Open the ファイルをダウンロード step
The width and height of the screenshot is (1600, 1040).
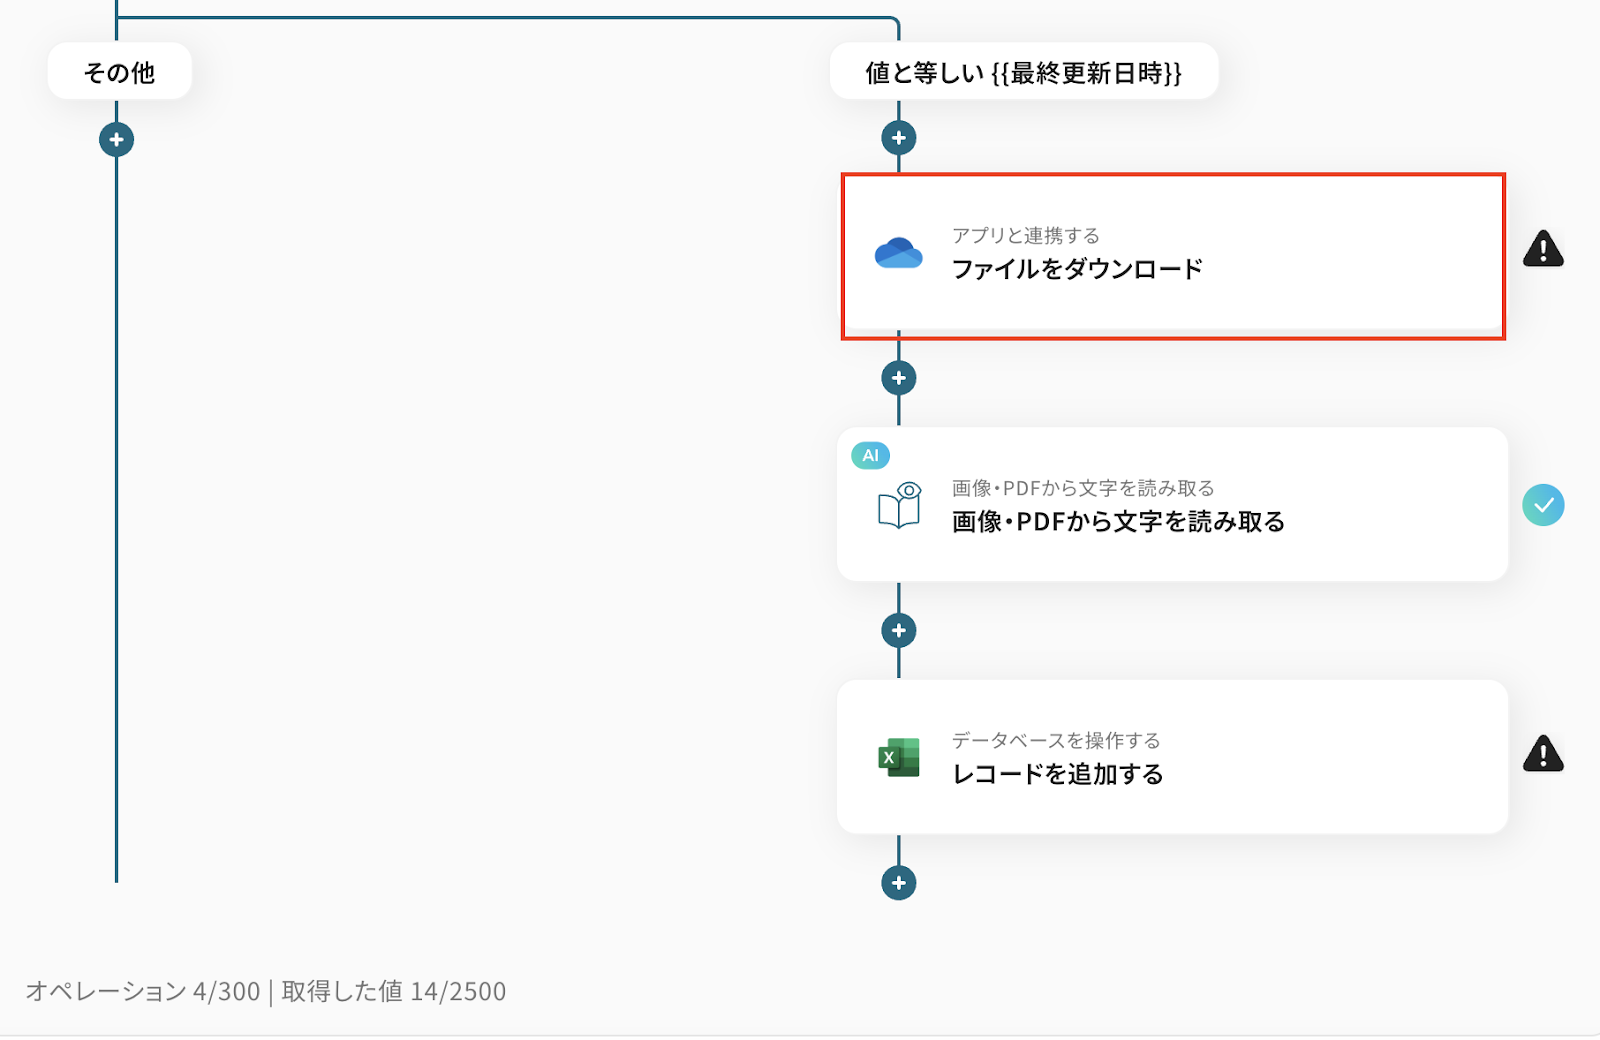pos(1173,256)
